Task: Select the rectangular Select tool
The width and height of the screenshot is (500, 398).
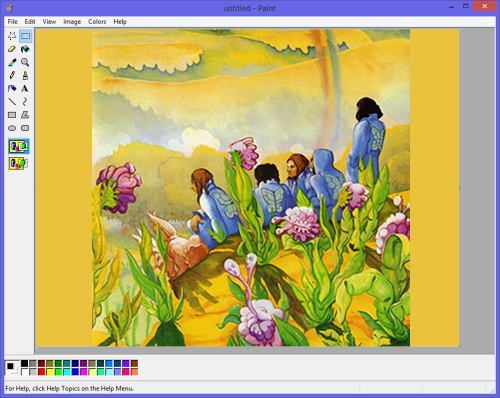Action: pyautogui.click(x=25, y=36)
